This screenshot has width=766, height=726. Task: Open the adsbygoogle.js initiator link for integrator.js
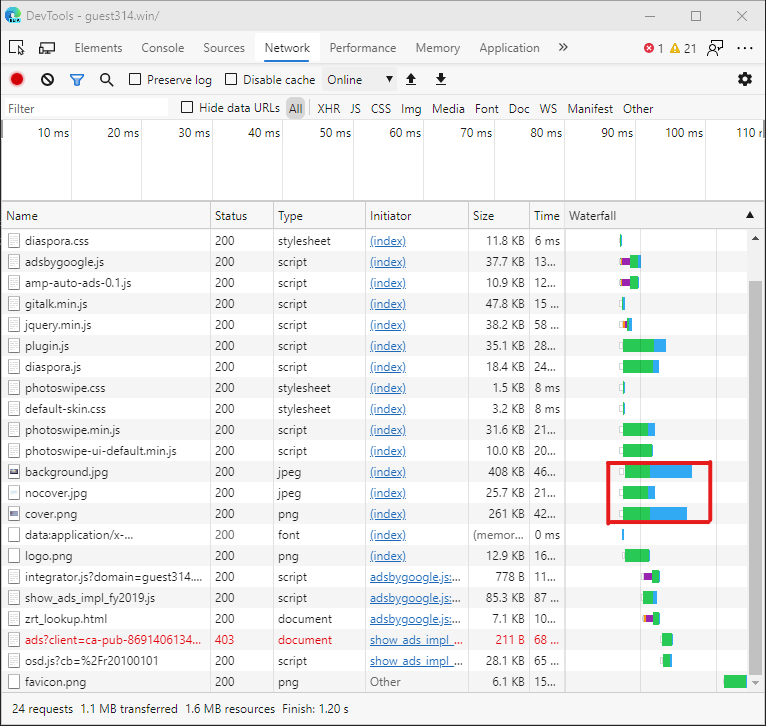[415, 577]
